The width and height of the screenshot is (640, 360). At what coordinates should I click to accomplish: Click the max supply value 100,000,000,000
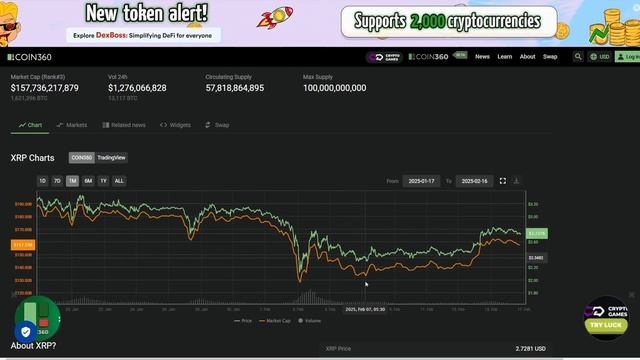coord(334,88)
